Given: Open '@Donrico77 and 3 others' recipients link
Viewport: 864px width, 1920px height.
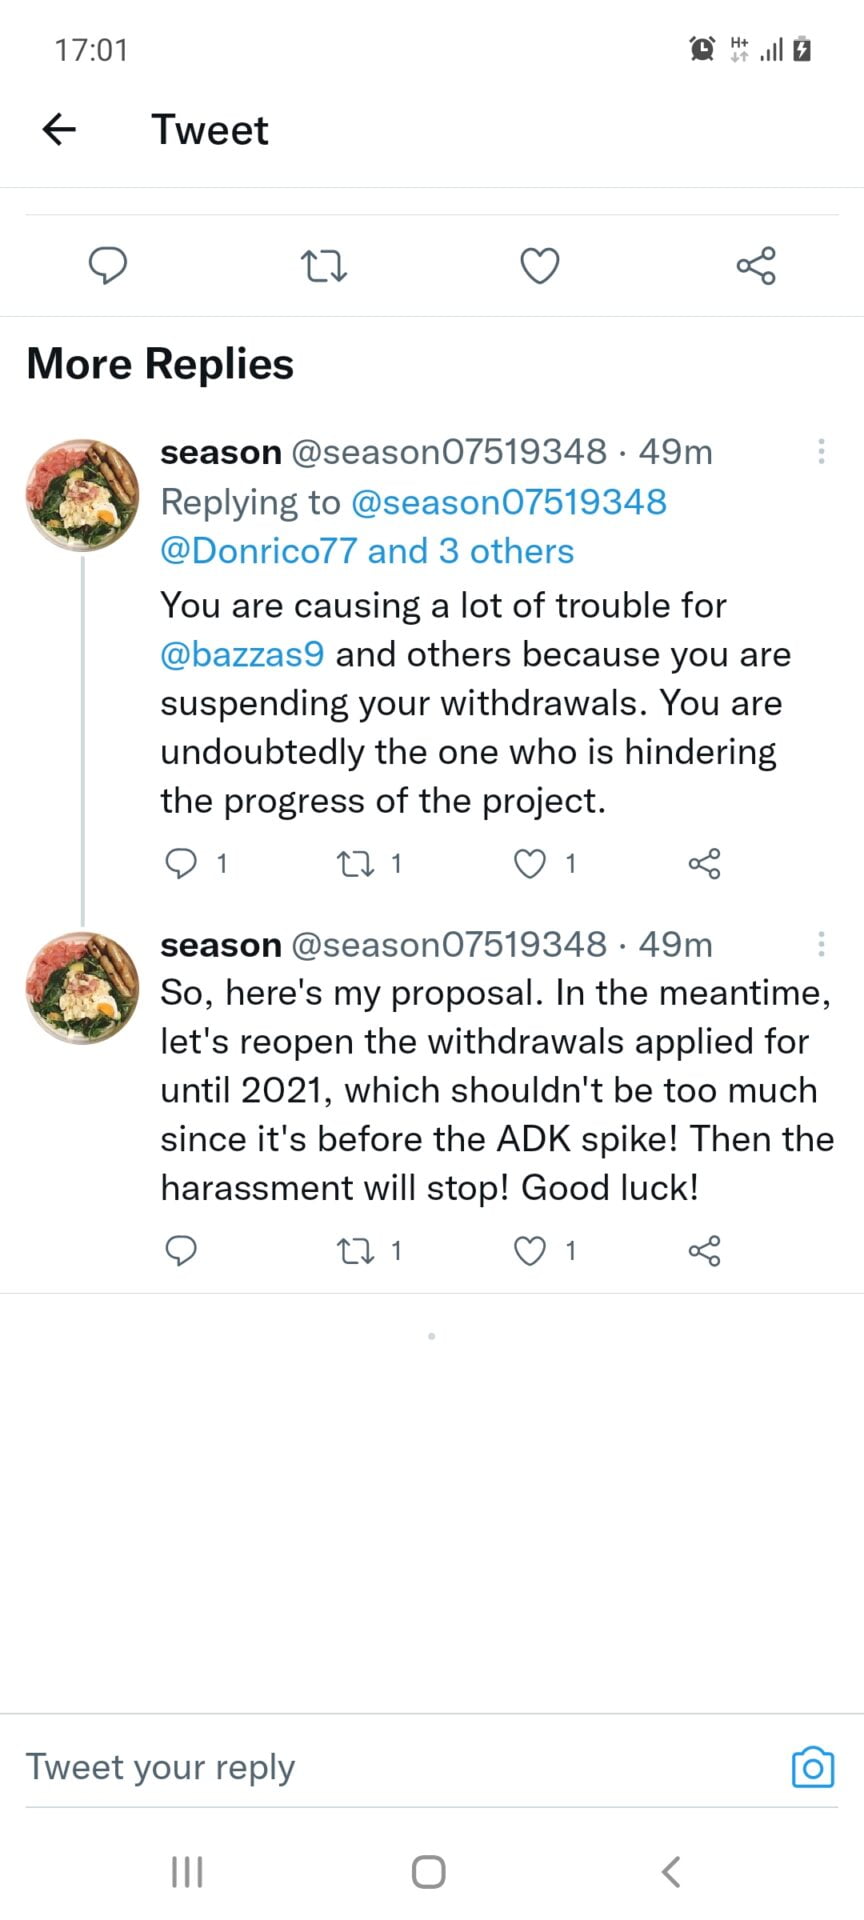Looking at the screenshot, I should click(367, 551).
